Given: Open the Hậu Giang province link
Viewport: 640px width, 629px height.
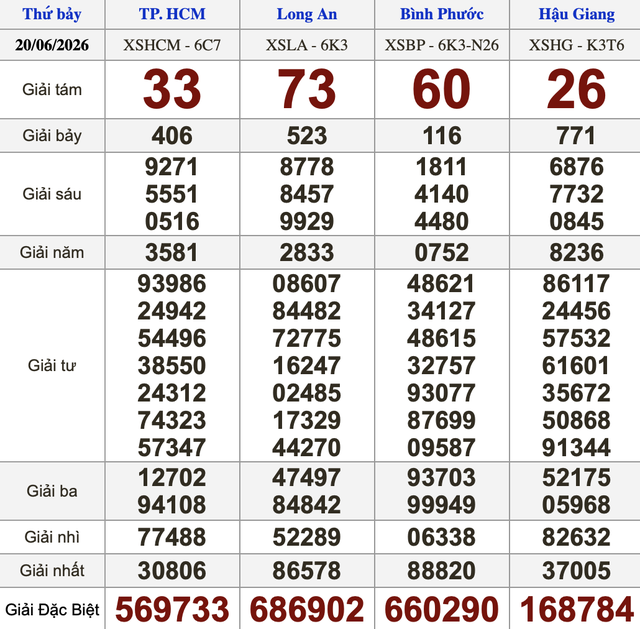Looking at the screenshot, I should point(576,14).
